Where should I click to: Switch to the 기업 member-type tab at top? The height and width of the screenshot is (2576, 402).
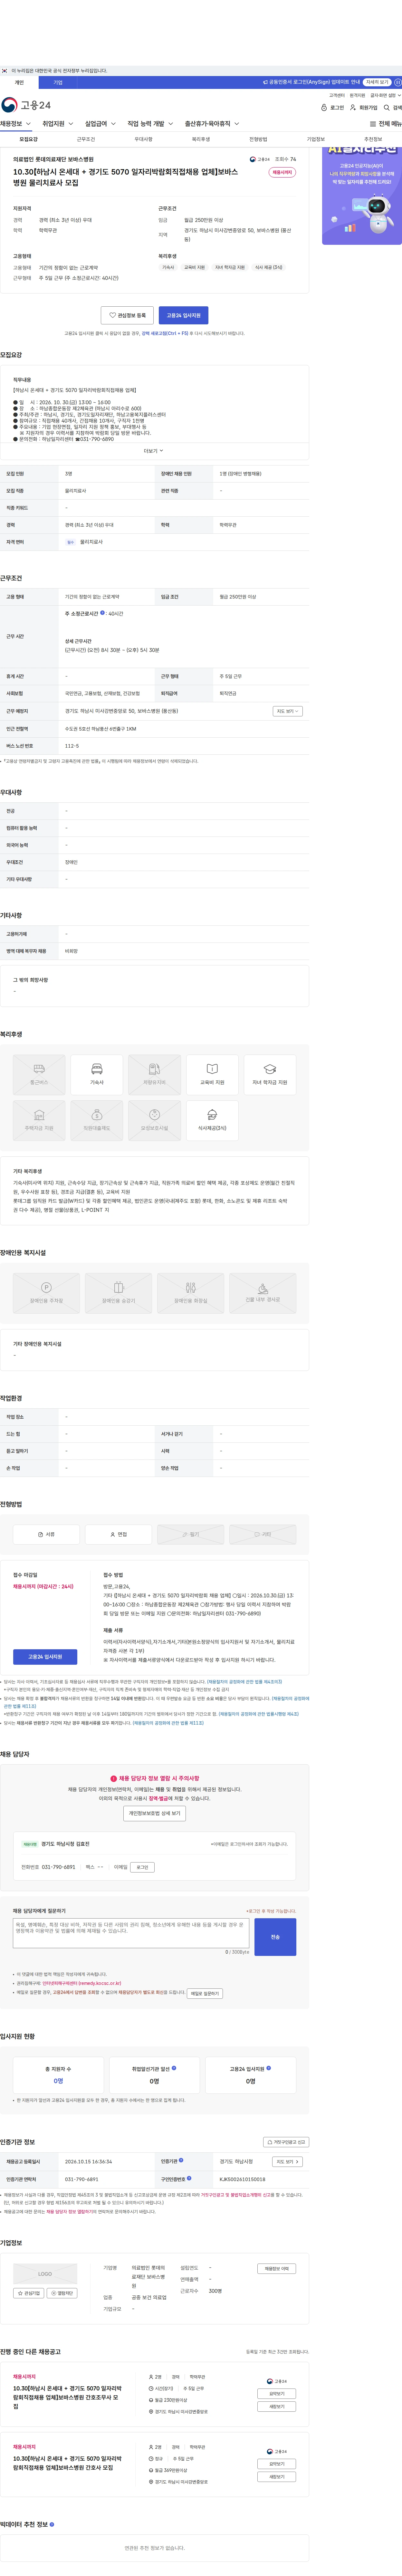click(58, 82)
